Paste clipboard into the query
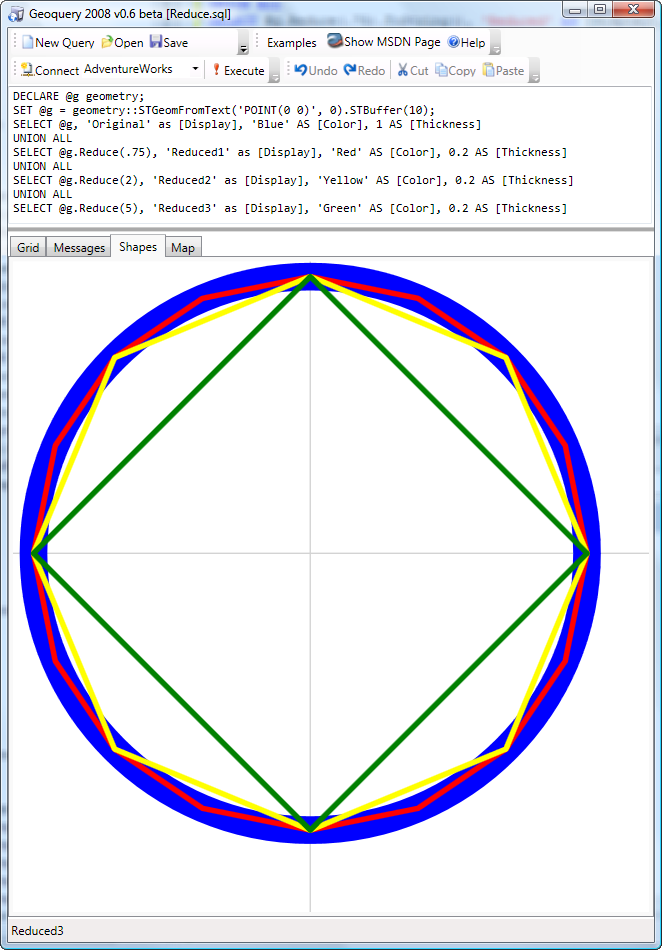The height and width of the screenshot is (950, 662). pyautogui.click(x=503, y=70)
